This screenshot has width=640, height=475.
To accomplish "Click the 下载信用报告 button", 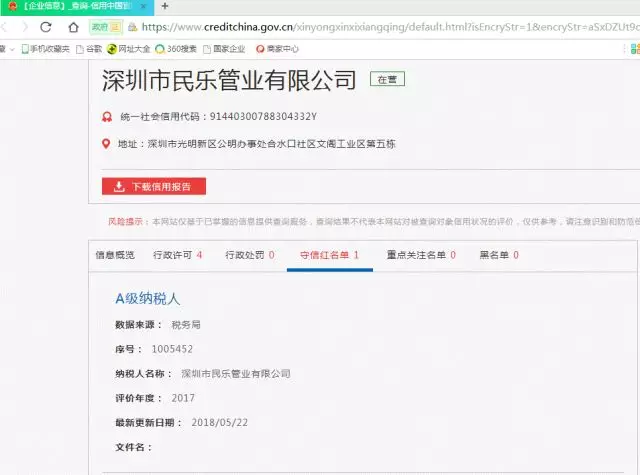I will 154,186.
